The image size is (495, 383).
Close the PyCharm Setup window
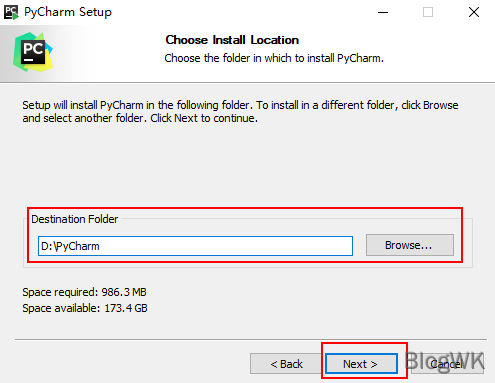tap(474, 12)
